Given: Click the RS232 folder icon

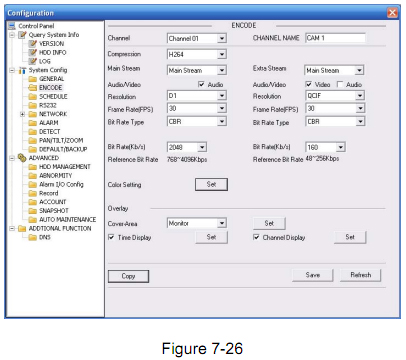Looking at the screenshot, I should point(33,105).
